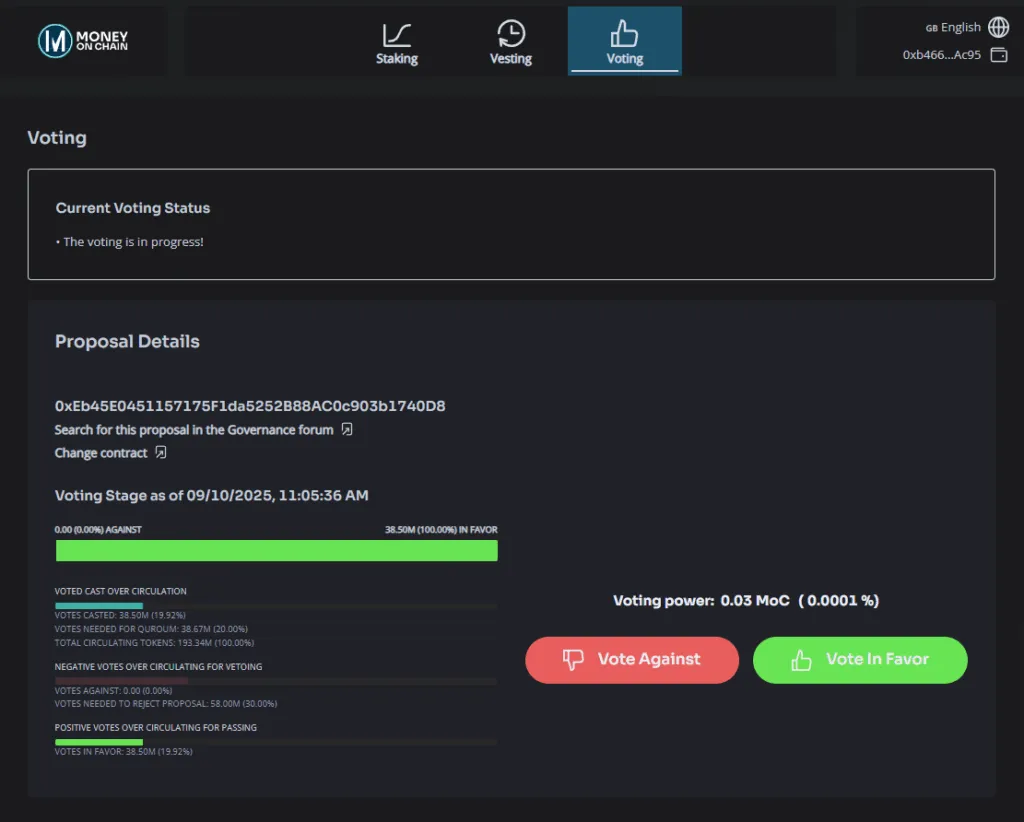Click wallet address 0xb466...Ac95
The width and height of the screenshot is (1024, 822).
coord(941,55)
